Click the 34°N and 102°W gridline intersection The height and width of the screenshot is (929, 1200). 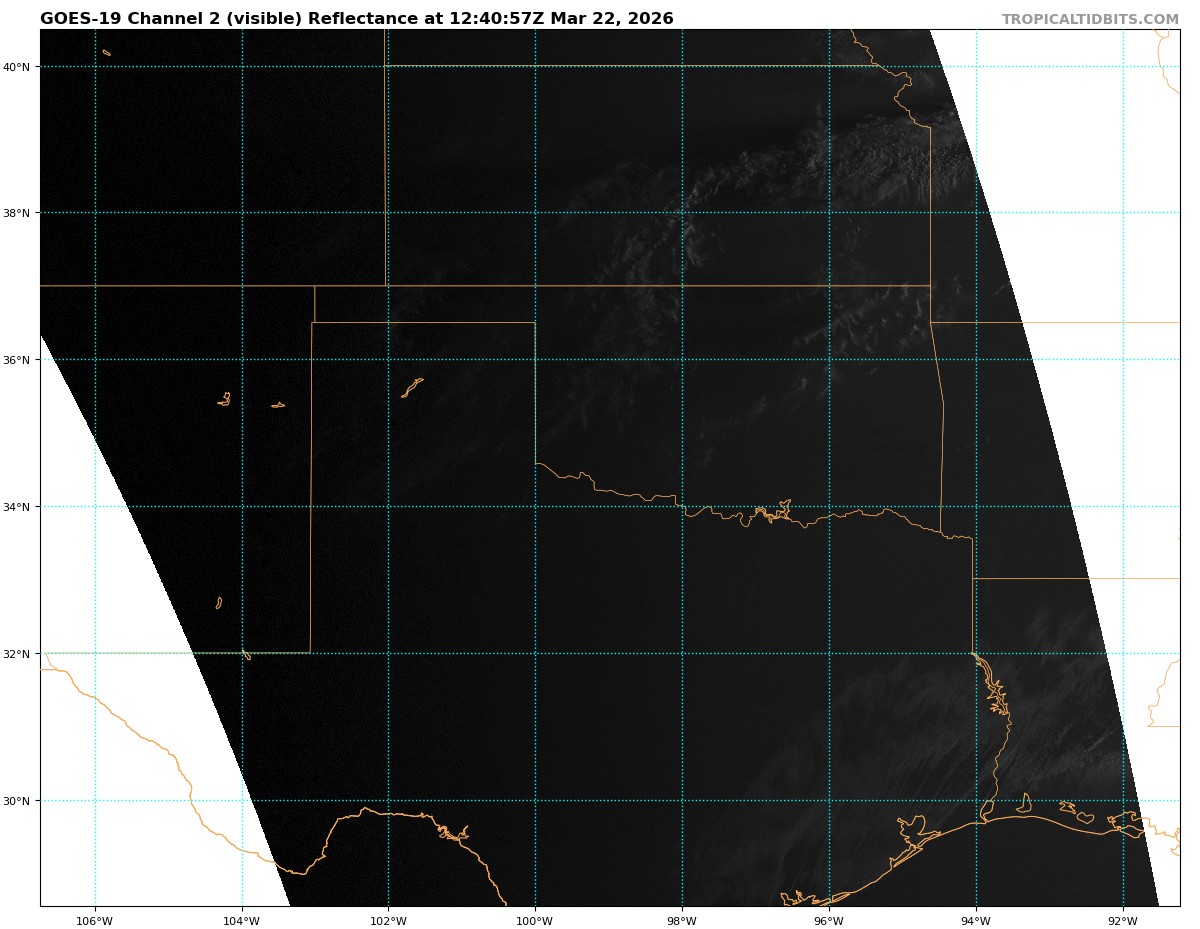pyautogui.click(x=388, y=507)
